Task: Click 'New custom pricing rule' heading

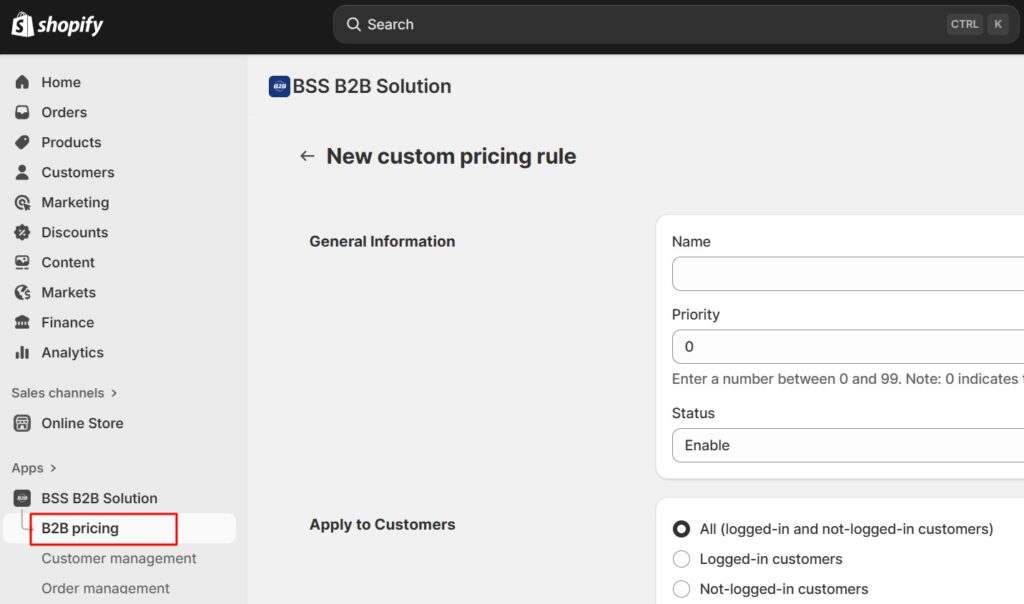Action: pos(451,156)
